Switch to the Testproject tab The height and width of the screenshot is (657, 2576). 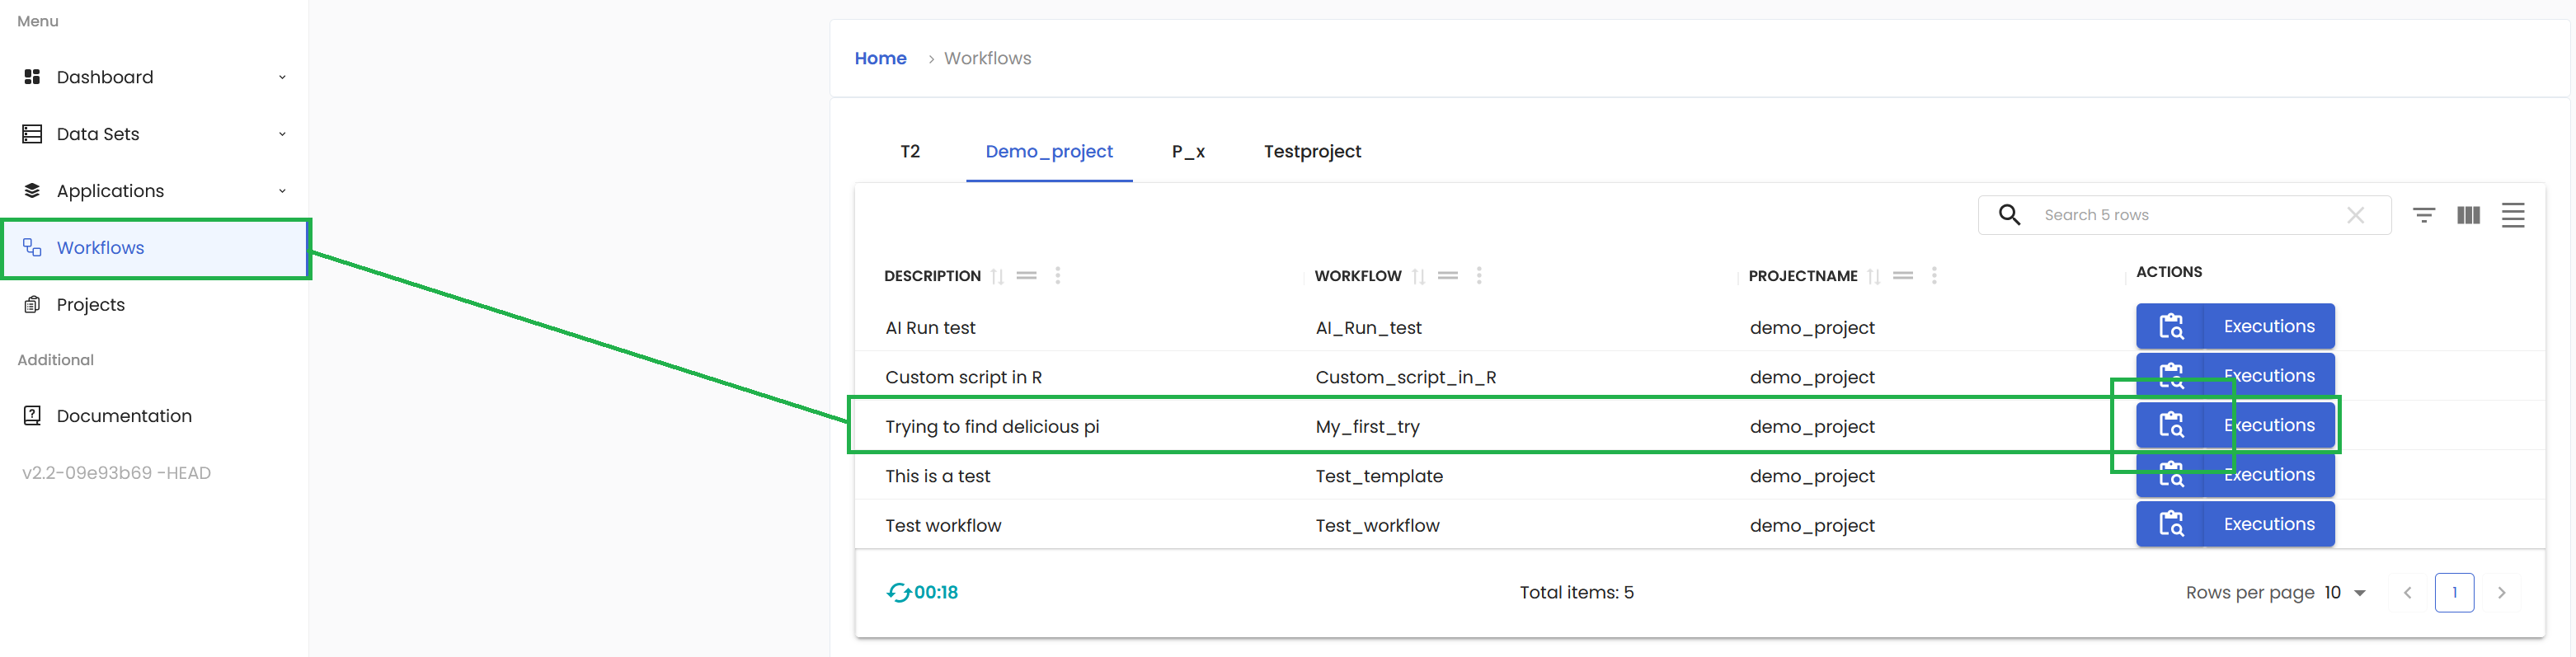click(1312, 152)
